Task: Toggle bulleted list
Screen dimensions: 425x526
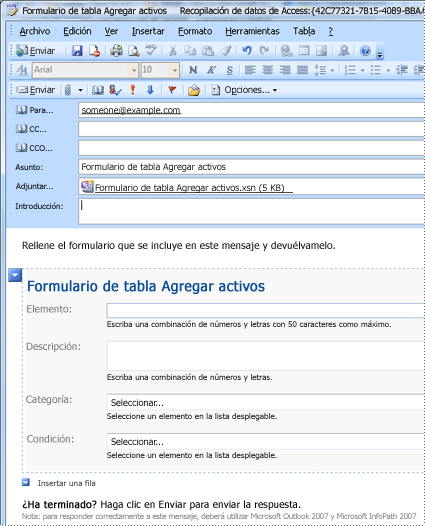Action: 376,70
